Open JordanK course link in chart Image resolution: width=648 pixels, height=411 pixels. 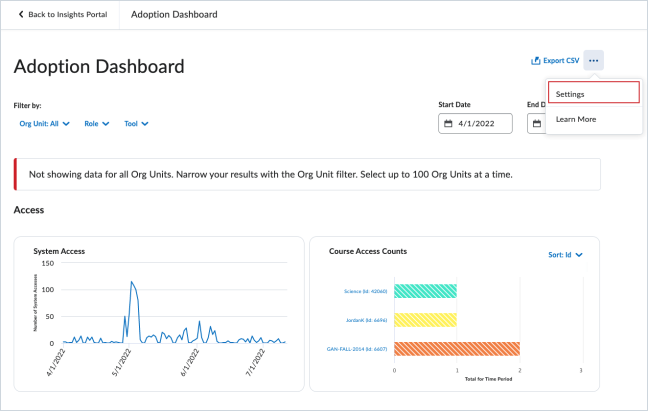(366, 320)
